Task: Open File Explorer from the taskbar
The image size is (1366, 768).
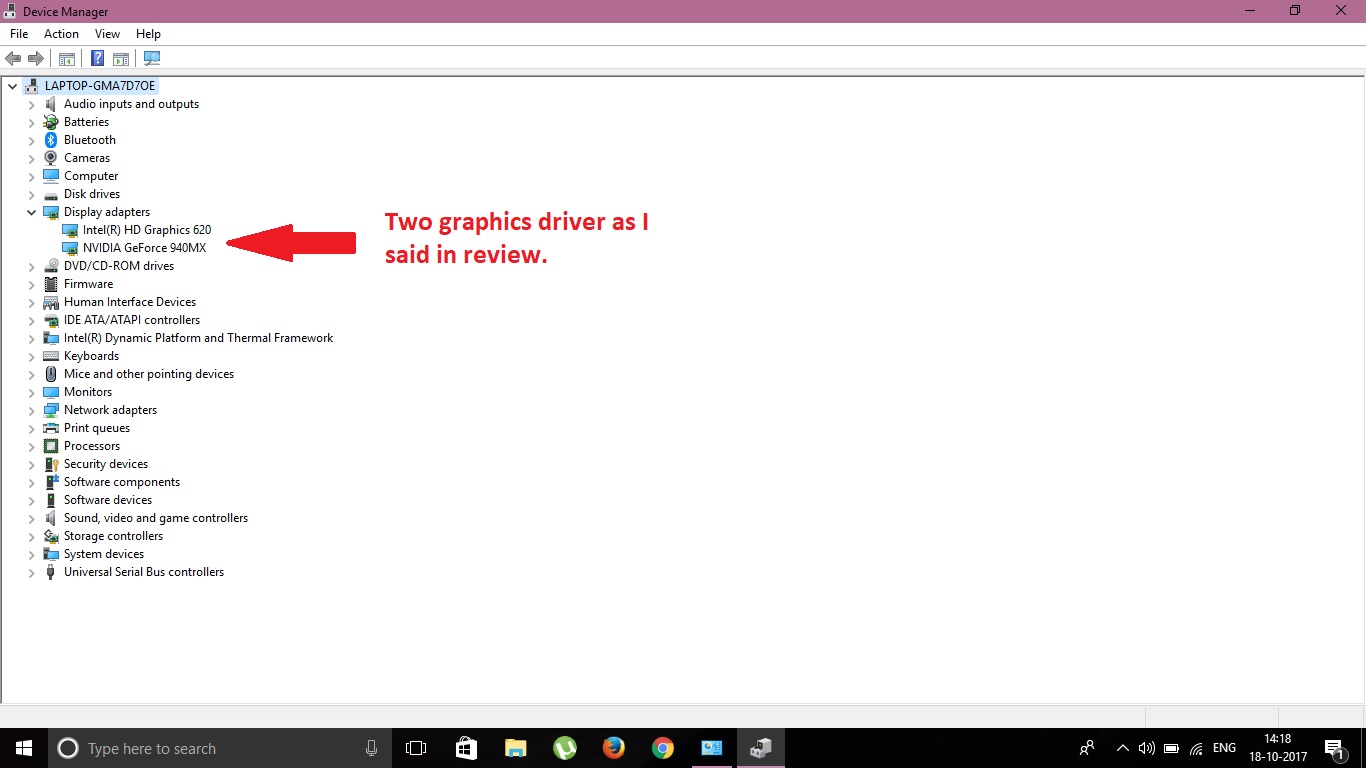Action: coord(515,748)
